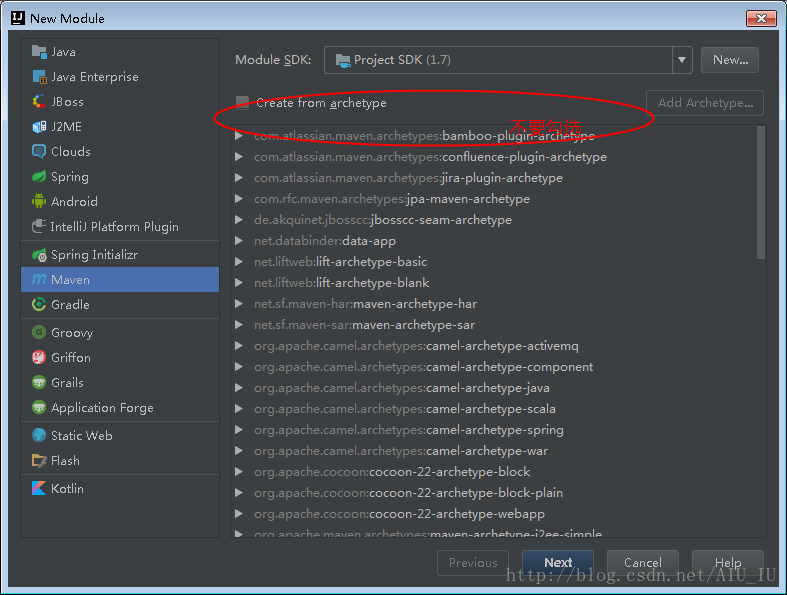This screenshot has width=787, height=595.
Task: Select cocoon-22-archetype-webapp row text
Action: pyautogui.click(x=399, y=514)
